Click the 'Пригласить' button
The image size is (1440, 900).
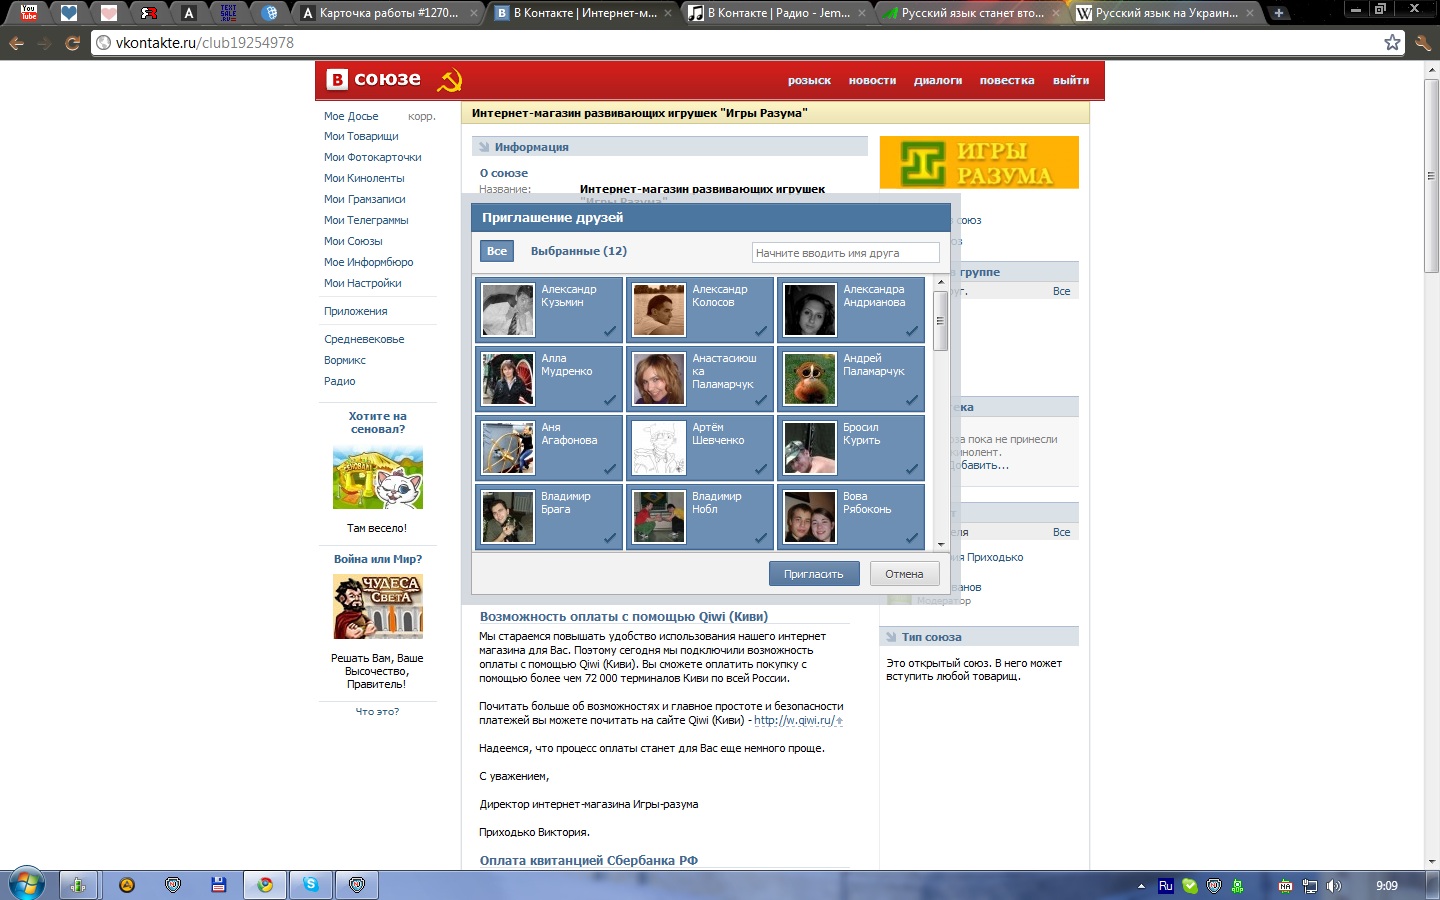pyautogui.click(x=814, y=574)
